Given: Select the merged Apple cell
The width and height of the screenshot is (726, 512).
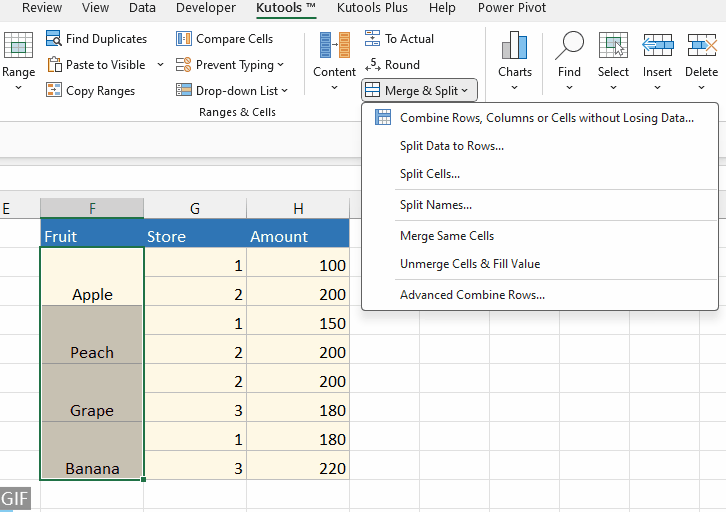Looking at the screenshot, I should tap(92, 276).
